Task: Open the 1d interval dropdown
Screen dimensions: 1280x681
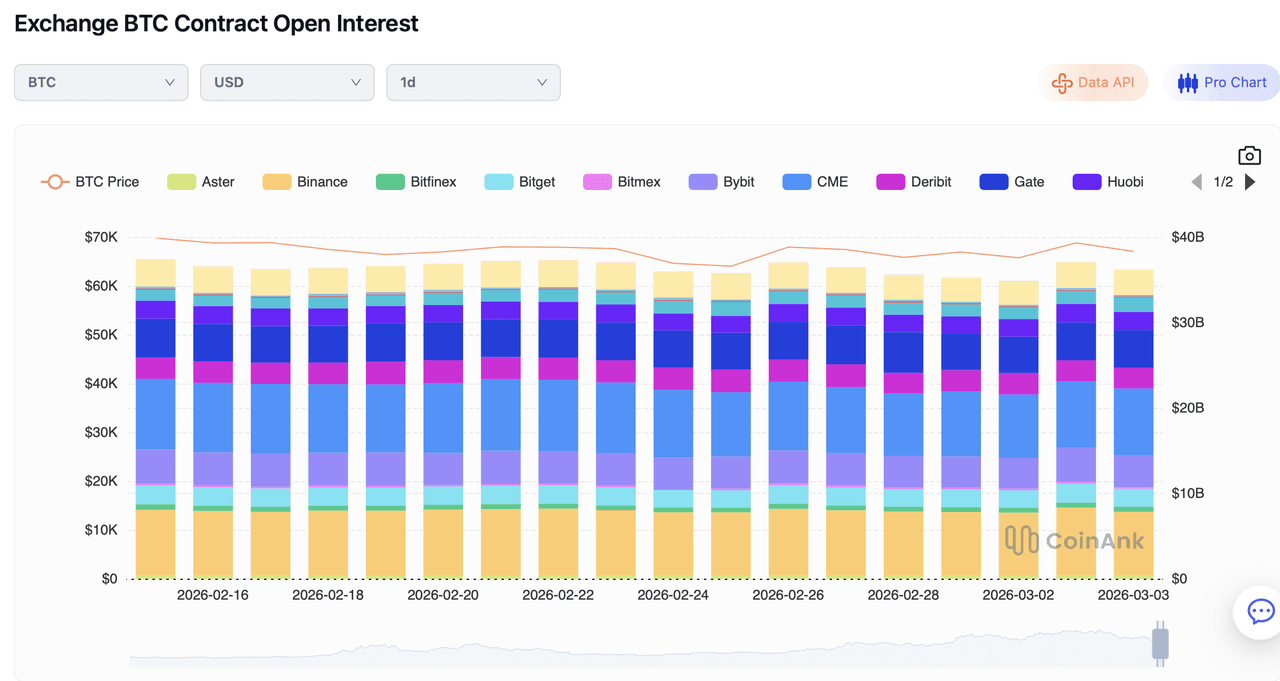Action: tap(473, 83)
